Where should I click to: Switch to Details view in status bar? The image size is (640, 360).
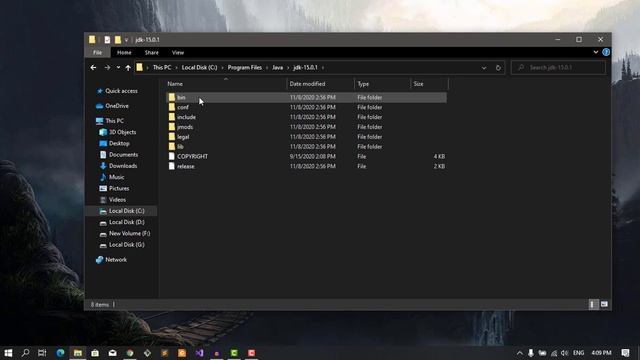[x=593, y=304]
